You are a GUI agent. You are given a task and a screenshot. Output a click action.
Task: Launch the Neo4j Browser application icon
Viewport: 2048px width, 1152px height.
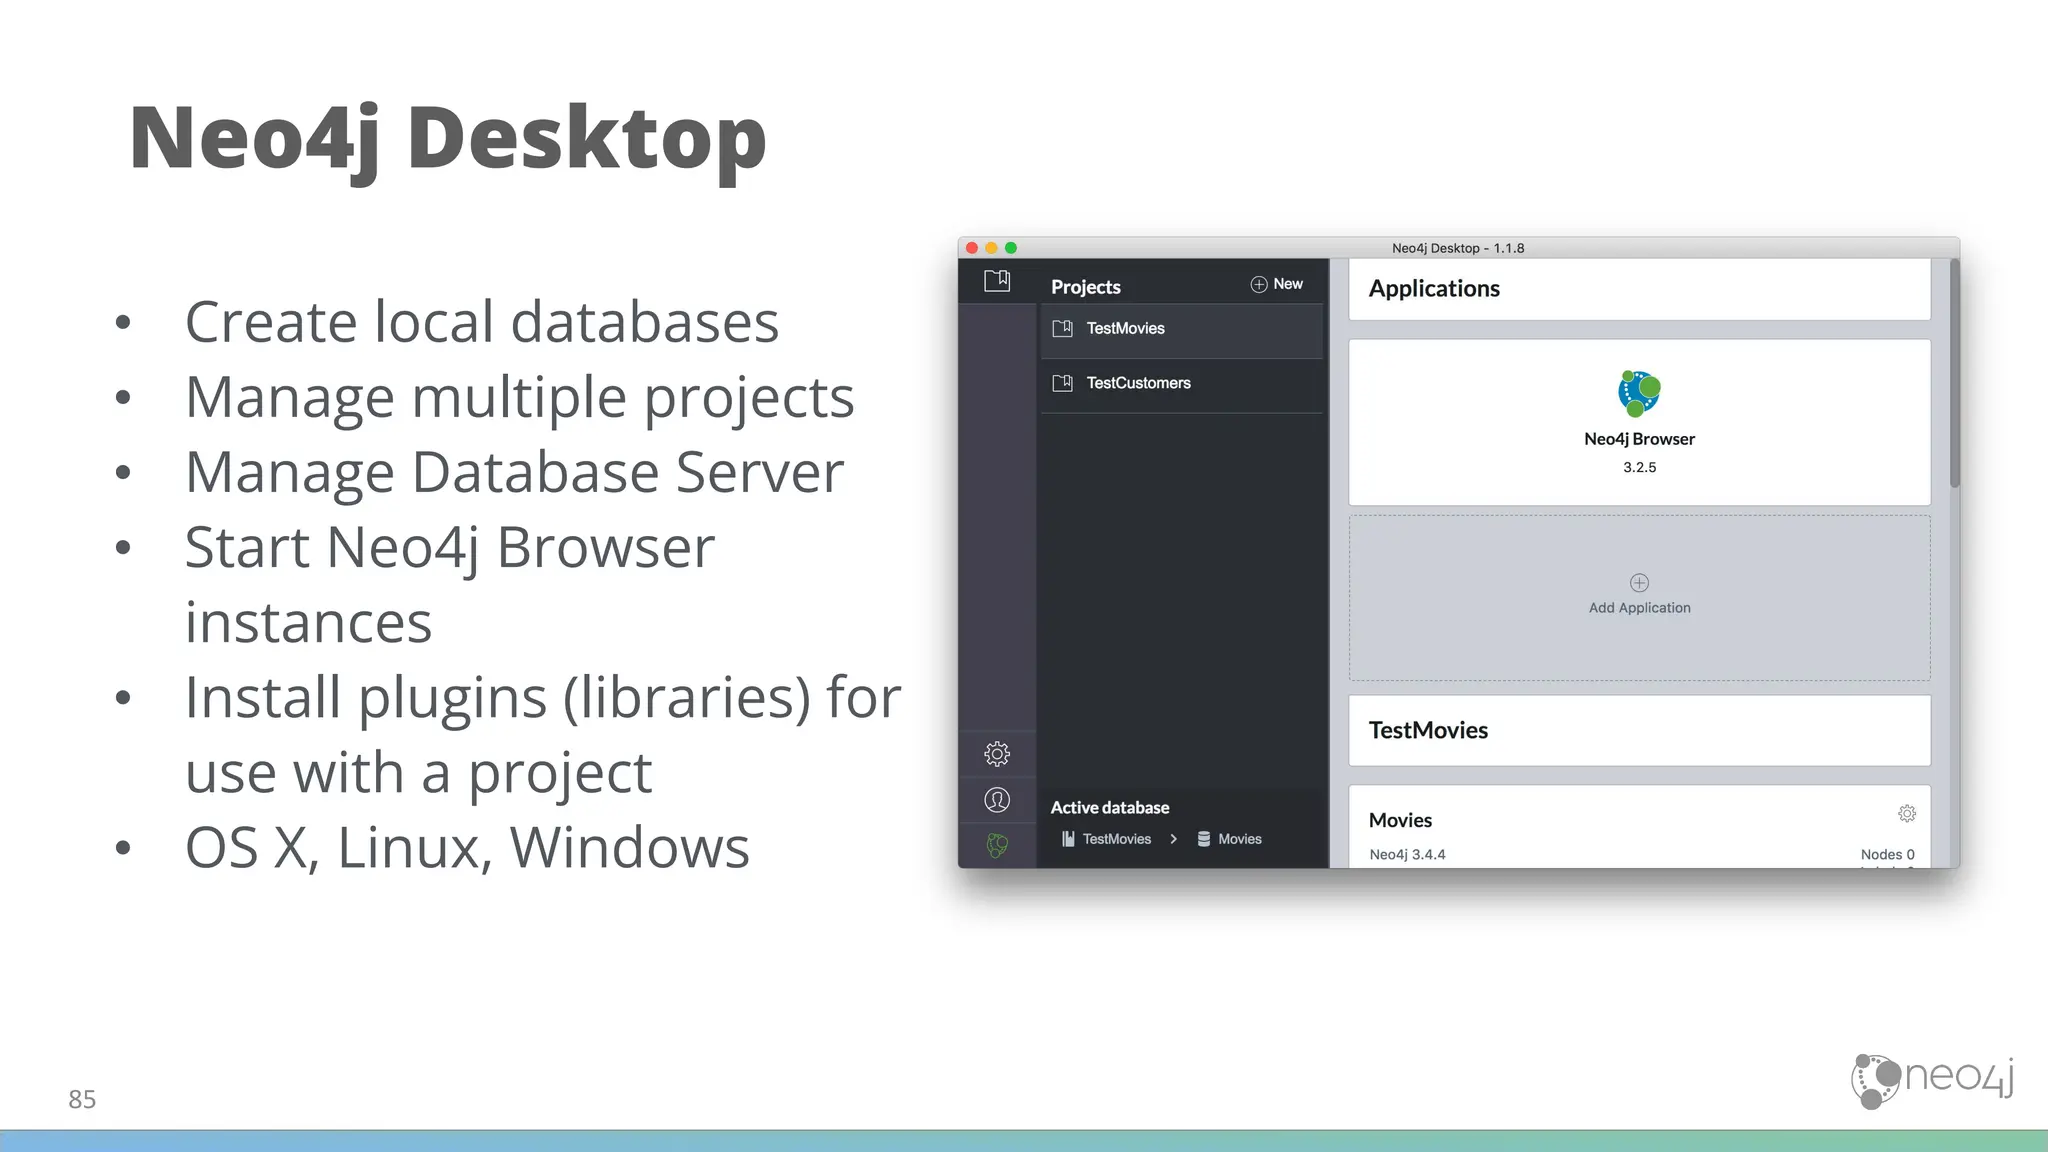1639,393
